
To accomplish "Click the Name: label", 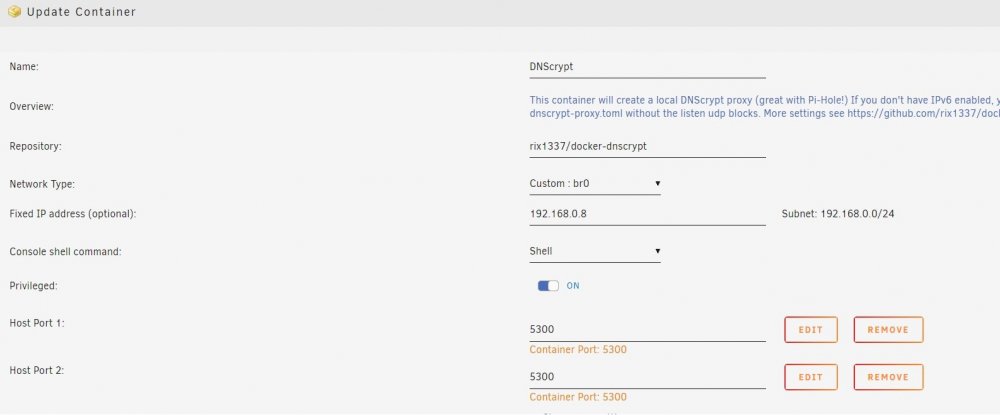I will 24,66.
